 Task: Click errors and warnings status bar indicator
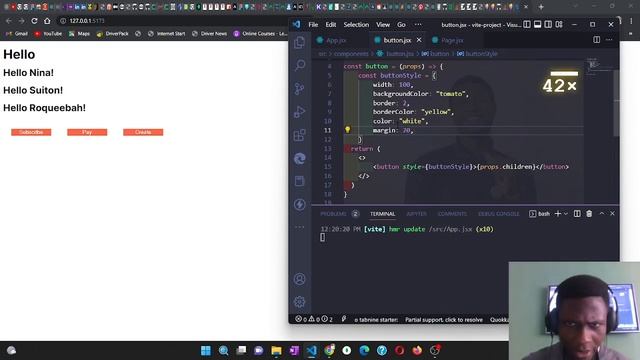(314, 319)
